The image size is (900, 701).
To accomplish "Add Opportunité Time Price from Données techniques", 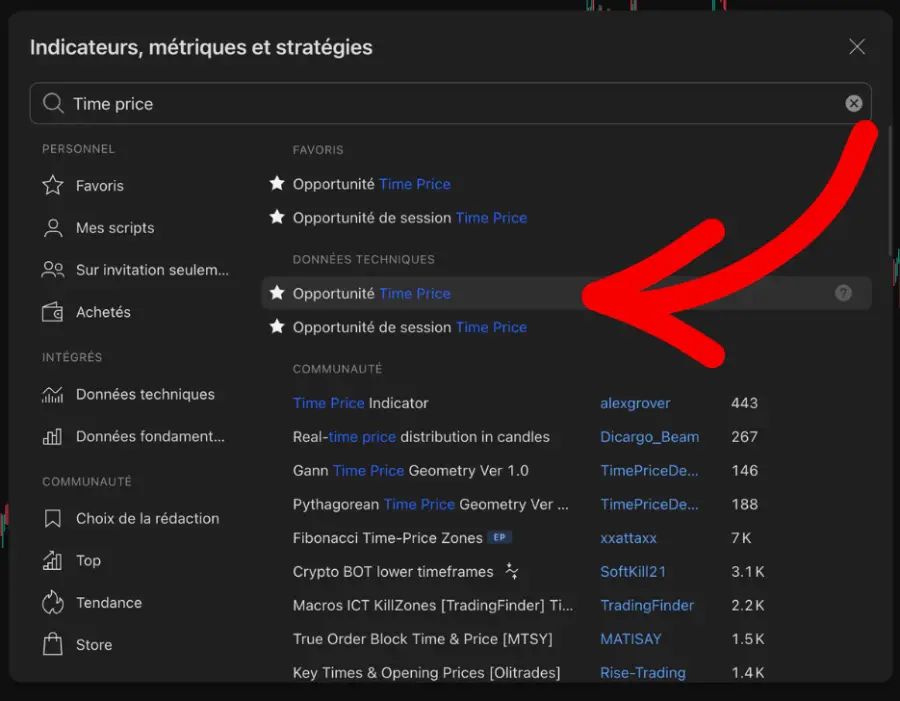I will tap(371, 293).
